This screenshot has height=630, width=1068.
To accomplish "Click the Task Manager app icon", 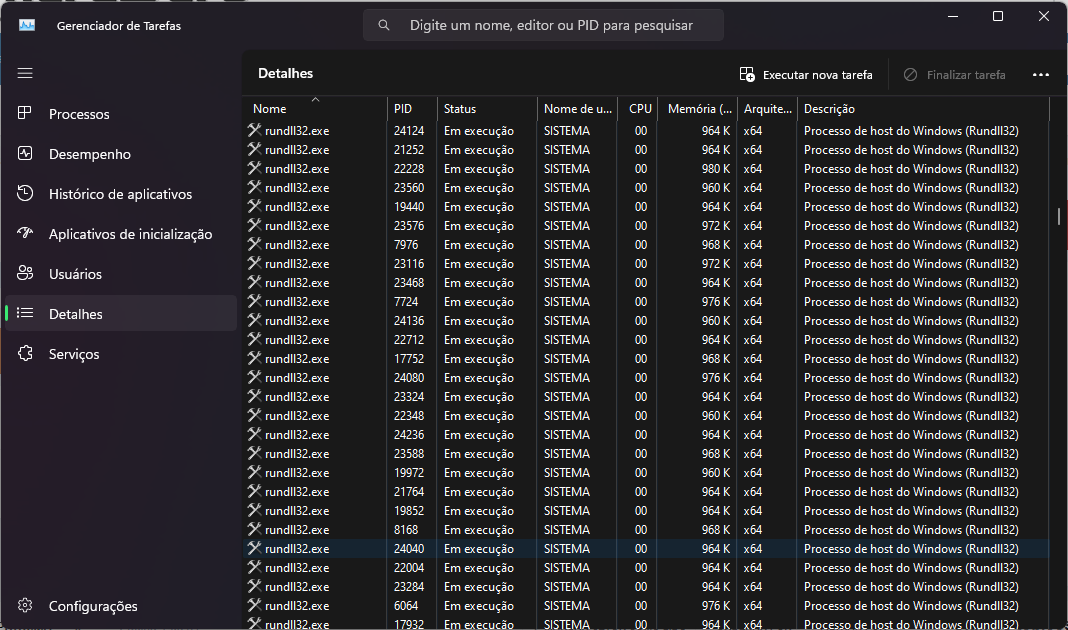I will pyautogui.click(x=27, y=25).
